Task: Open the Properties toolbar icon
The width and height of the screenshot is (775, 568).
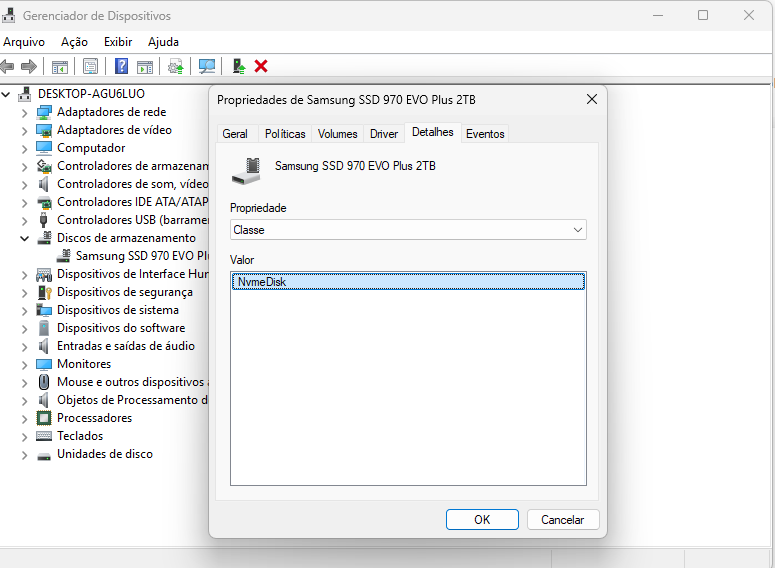Action: [90, 66]
